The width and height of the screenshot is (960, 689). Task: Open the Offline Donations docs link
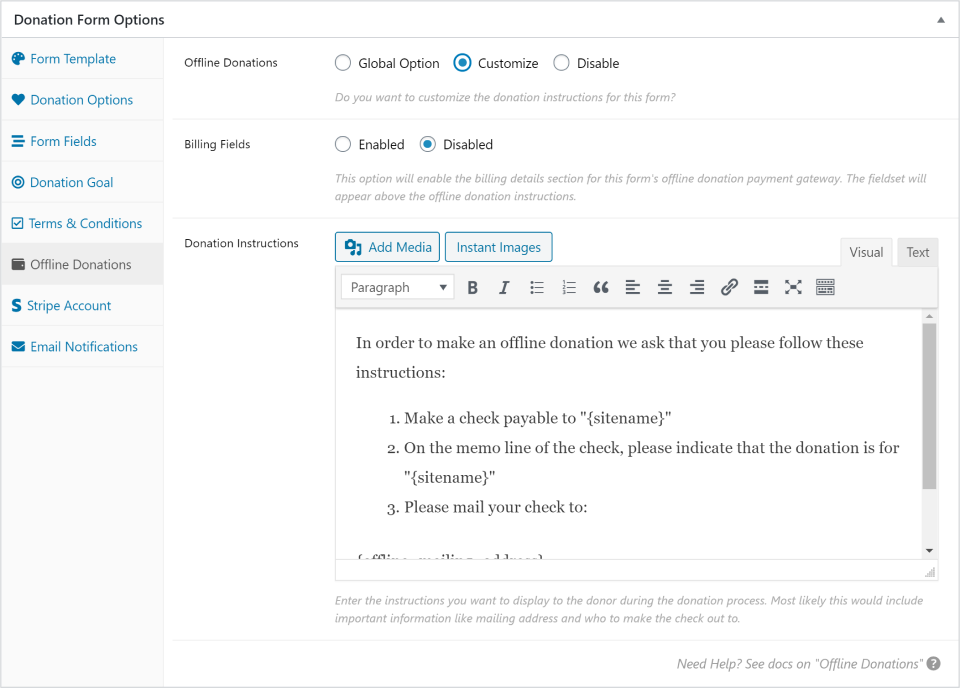(800, 664)
